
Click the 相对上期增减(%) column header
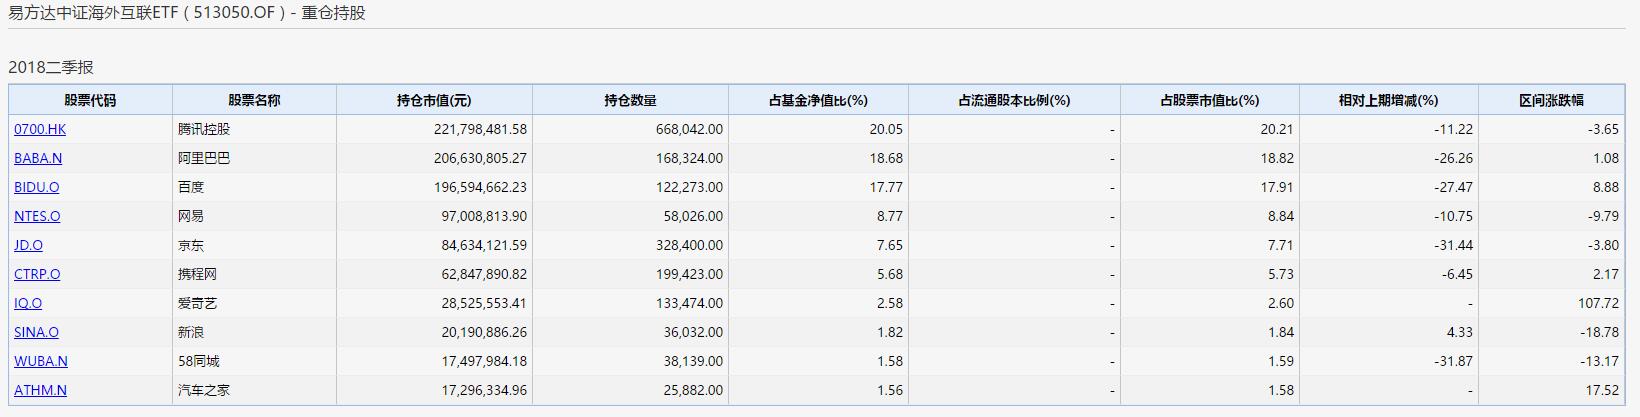pyautogui.click(x=1389, y=100)
